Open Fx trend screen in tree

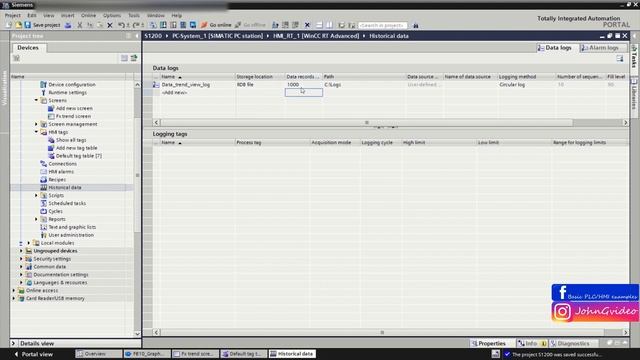(73, 116)
